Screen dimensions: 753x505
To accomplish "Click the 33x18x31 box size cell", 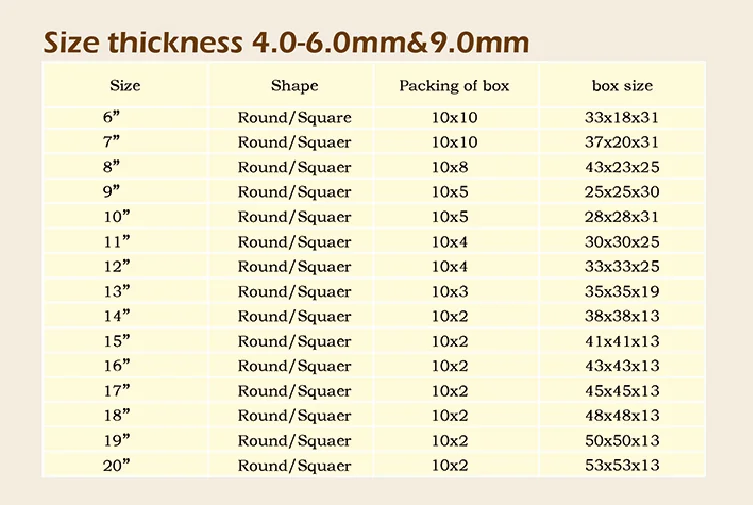I will [622, 117].
